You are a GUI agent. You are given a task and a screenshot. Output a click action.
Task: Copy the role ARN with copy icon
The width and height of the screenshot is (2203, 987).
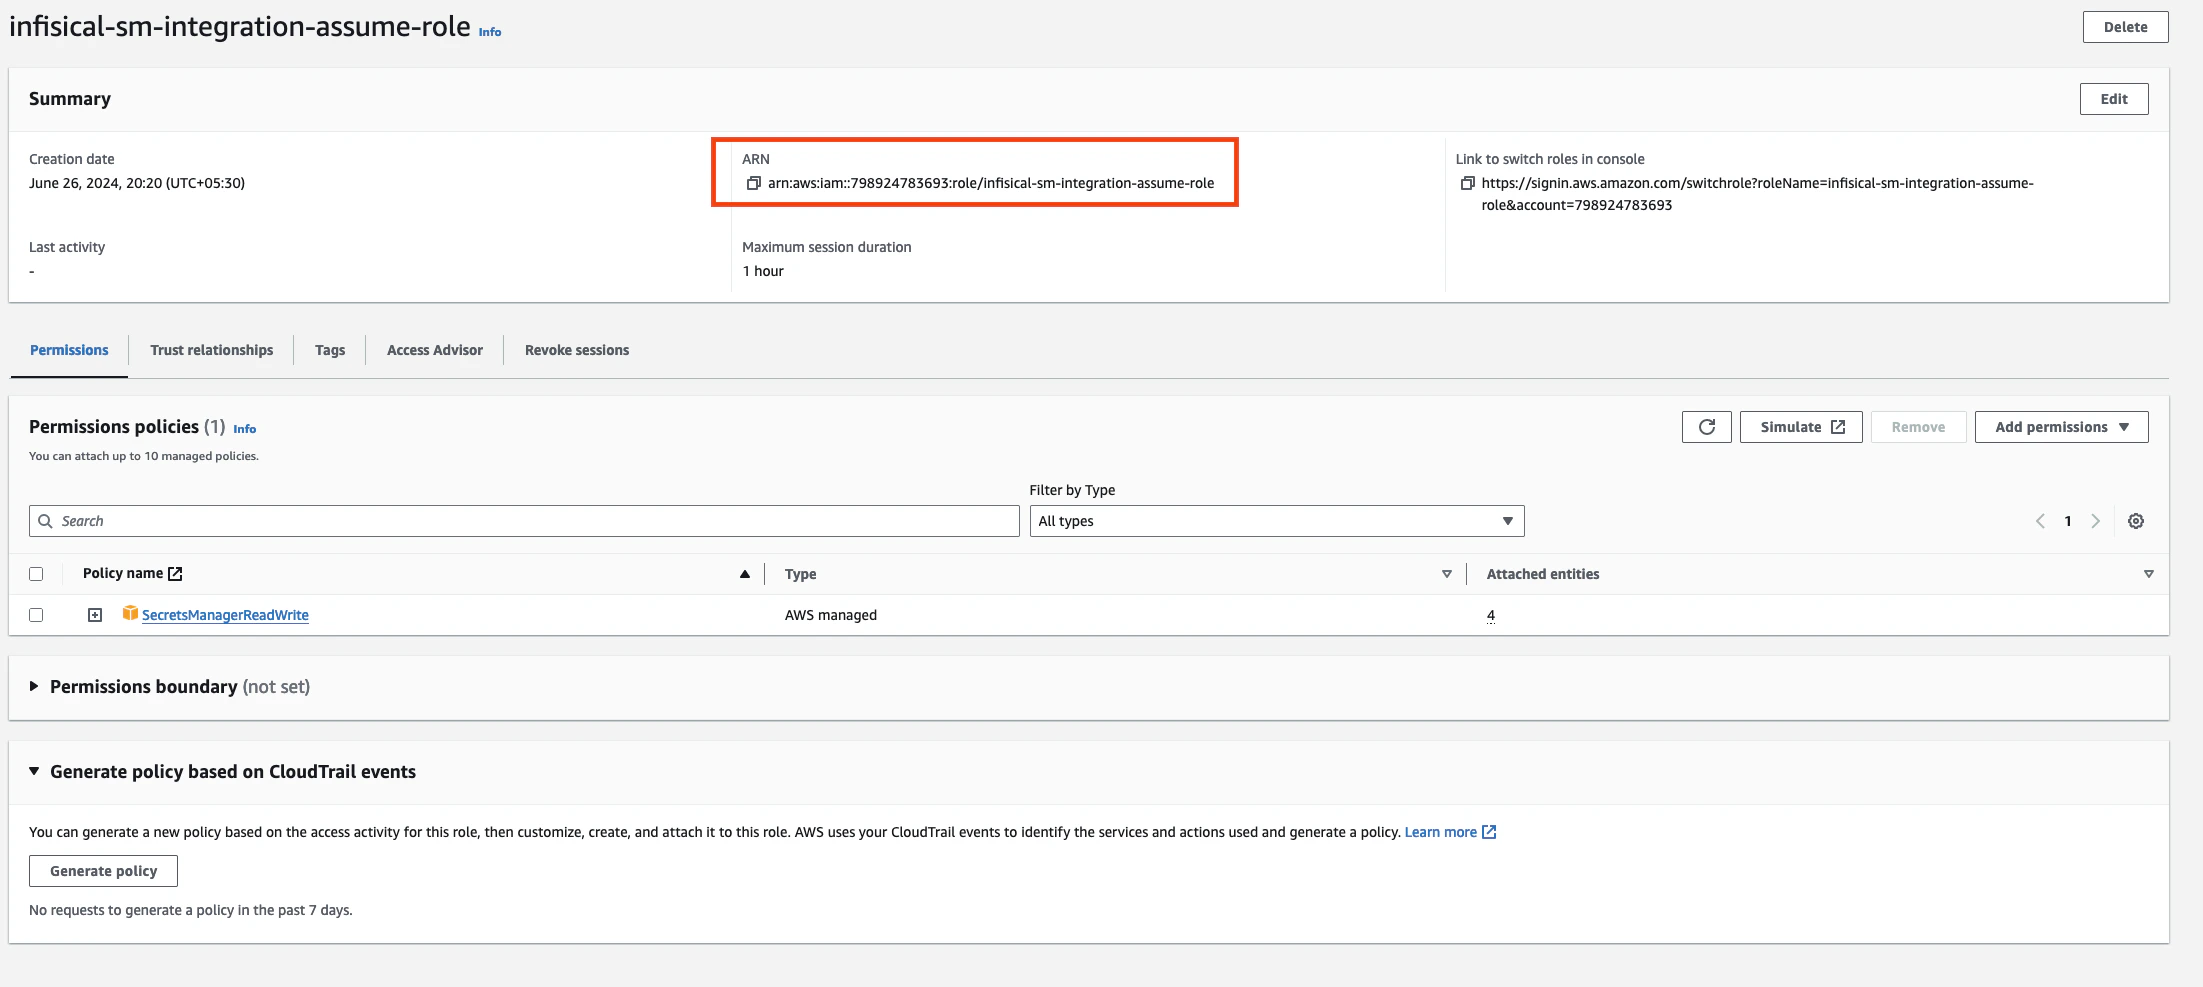(x=754, y=183)
